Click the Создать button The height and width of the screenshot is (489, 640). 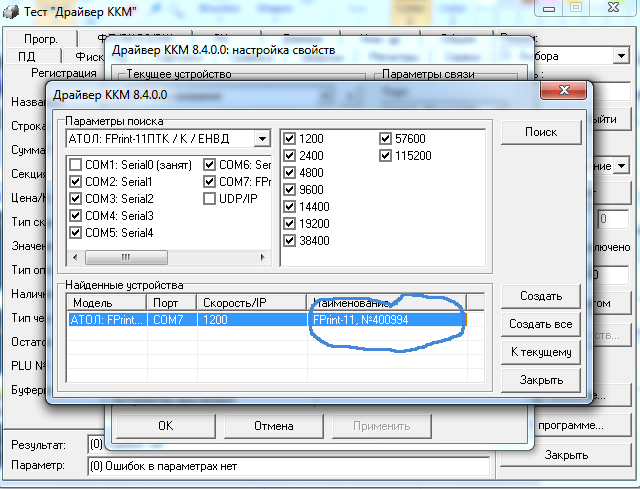point(541,296)
